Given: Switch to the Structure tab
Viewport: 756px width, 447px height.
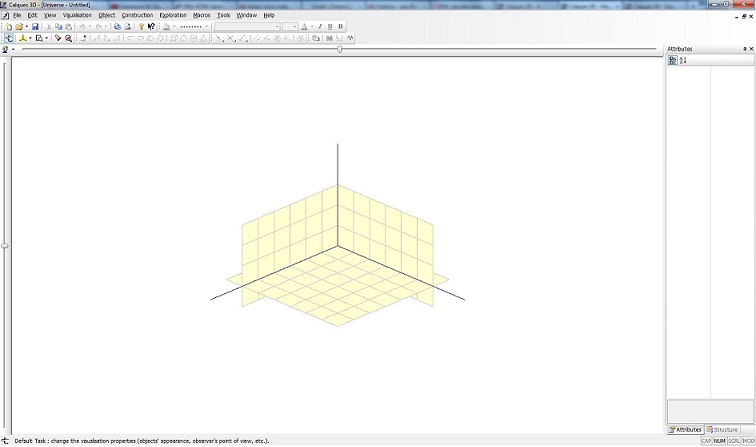Looking at the screenshot, I should 722,429.
